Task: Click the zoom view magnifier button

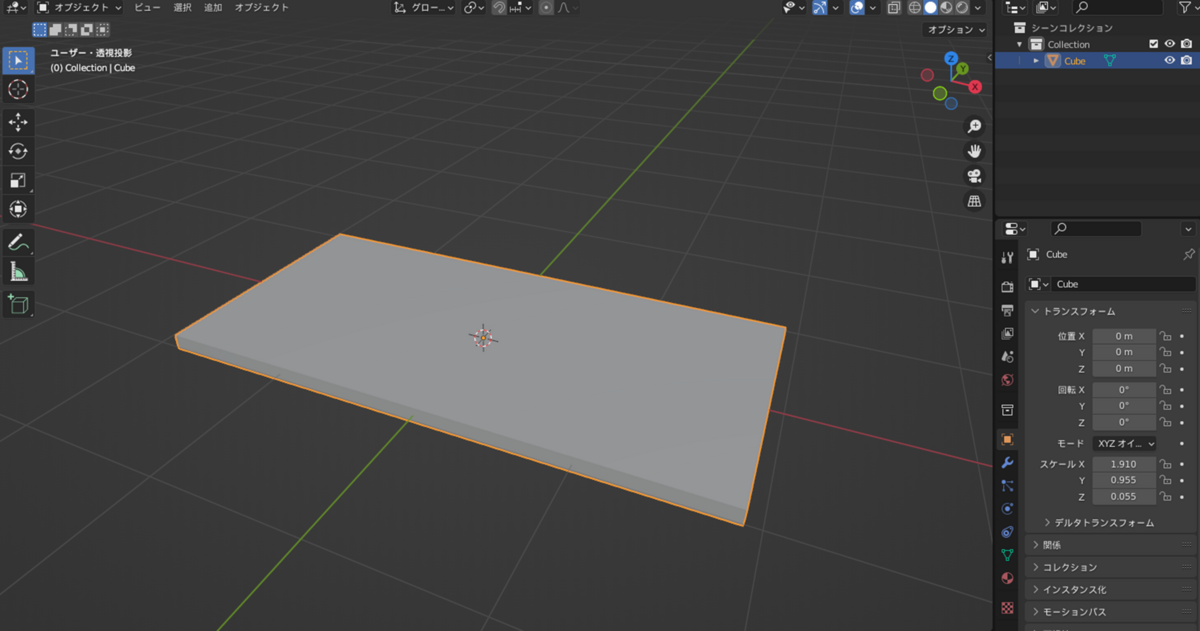Action: pyautogui.click(x=974, y=126)
